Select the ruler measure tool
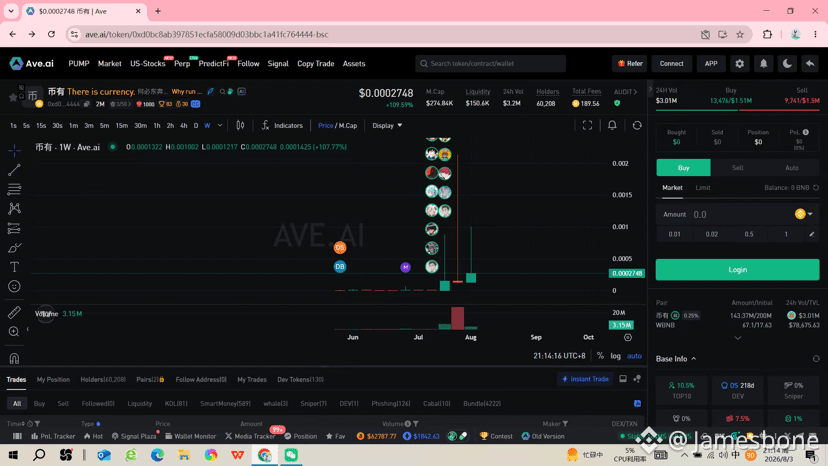This screenshot has width=828, height=466. point(14,312)
